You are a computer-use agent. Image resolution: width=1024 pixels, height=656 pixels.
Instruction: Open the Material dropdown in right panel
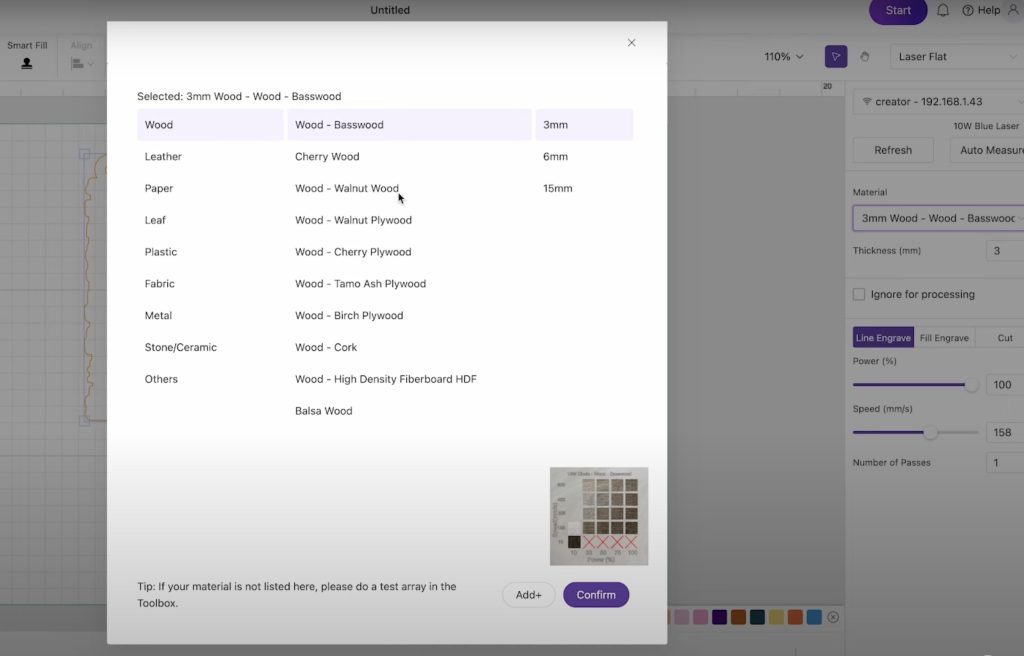[x=937, y=217]
